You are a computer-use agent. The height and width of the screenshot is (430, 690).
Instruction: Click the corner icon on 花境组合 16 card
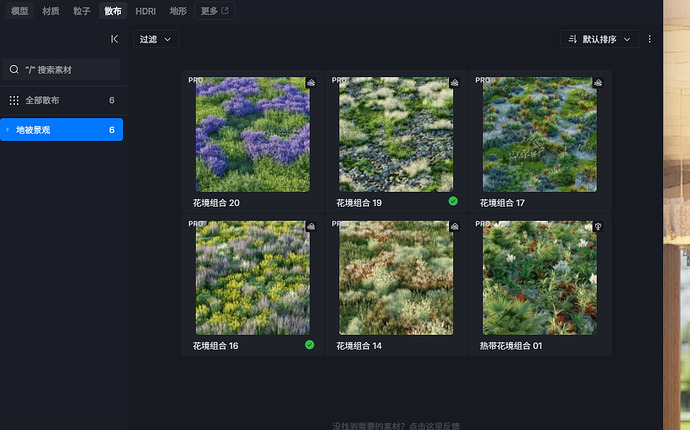pos(311,226)
